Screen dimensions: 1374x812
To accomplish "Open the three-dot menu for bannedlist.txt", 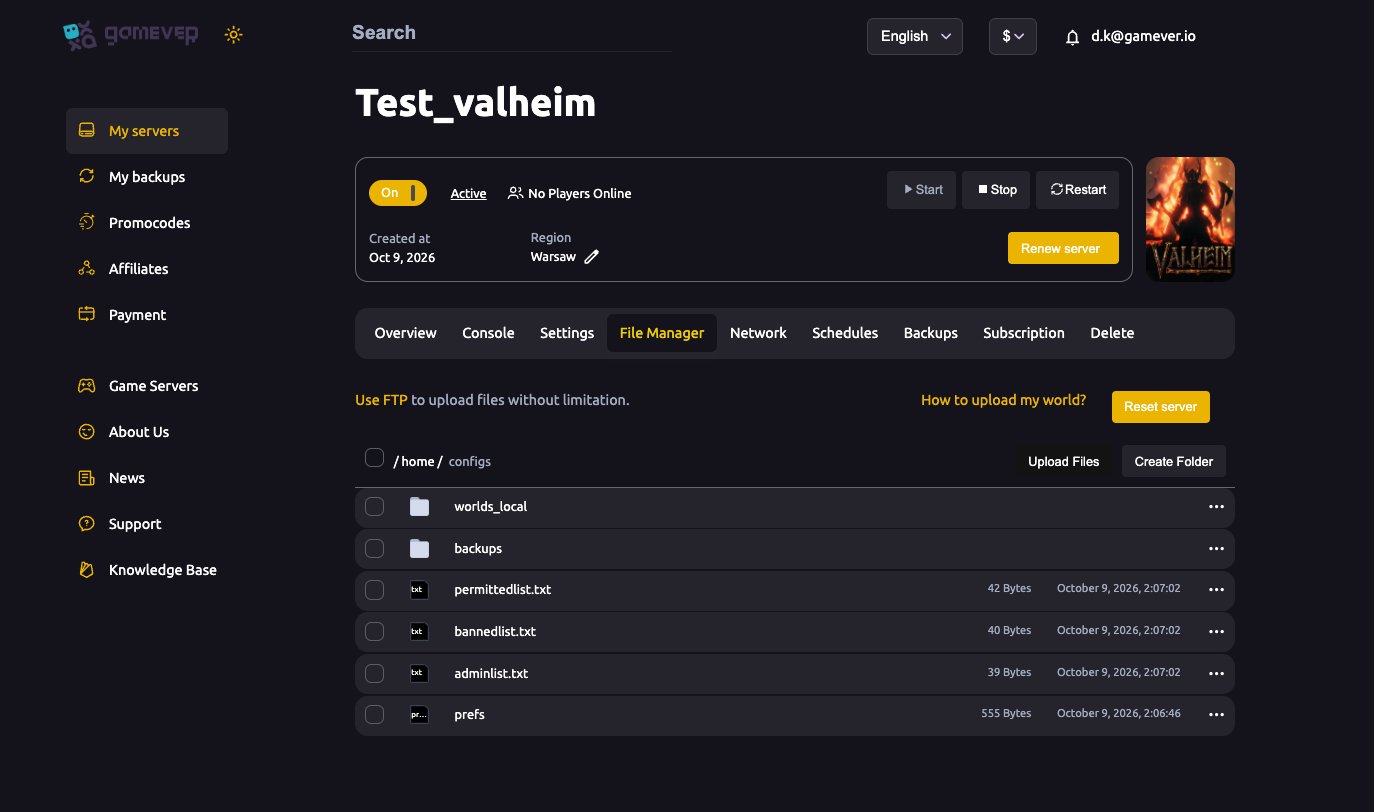I will [x=1216, y=632].
